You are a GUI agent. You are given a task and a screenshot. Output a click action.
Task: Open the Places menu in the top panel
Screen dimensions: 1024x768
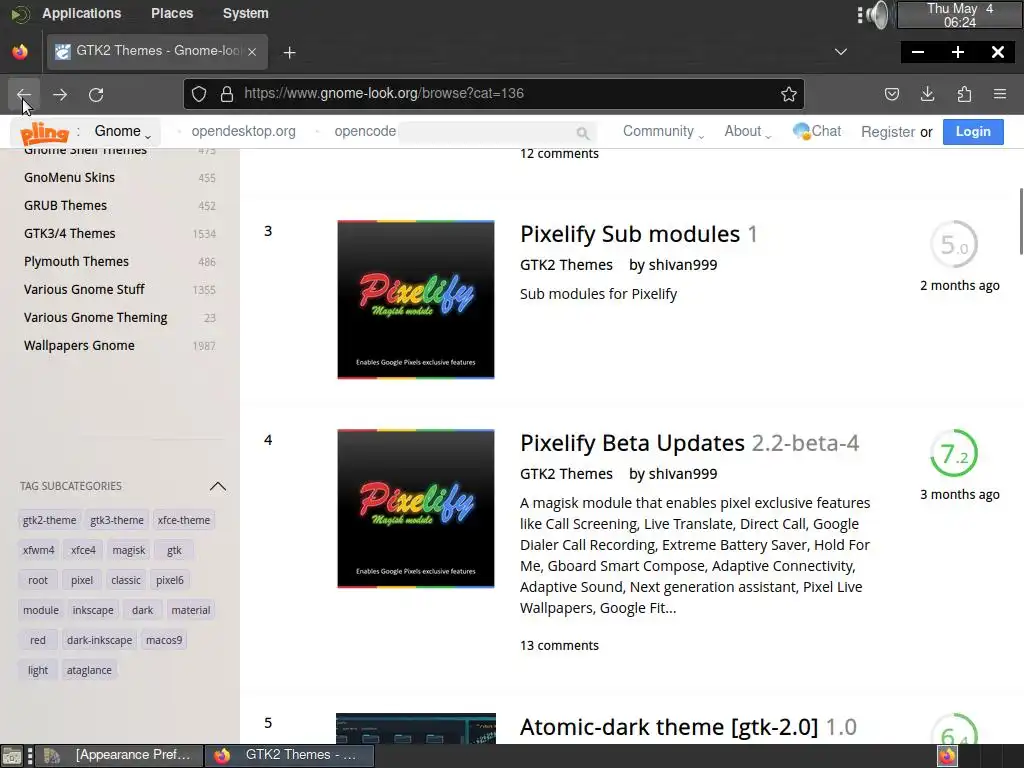tap(172, 13)
